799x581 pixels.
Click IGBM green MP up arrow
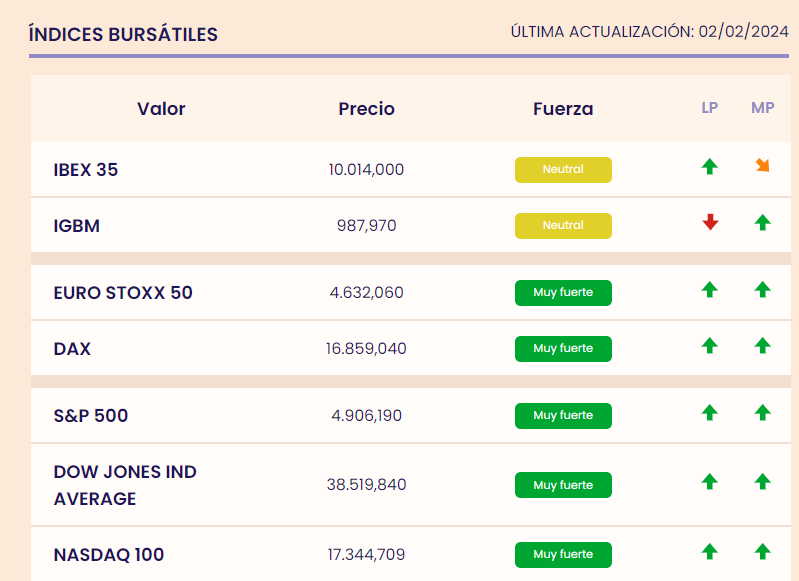click(762, 223)
